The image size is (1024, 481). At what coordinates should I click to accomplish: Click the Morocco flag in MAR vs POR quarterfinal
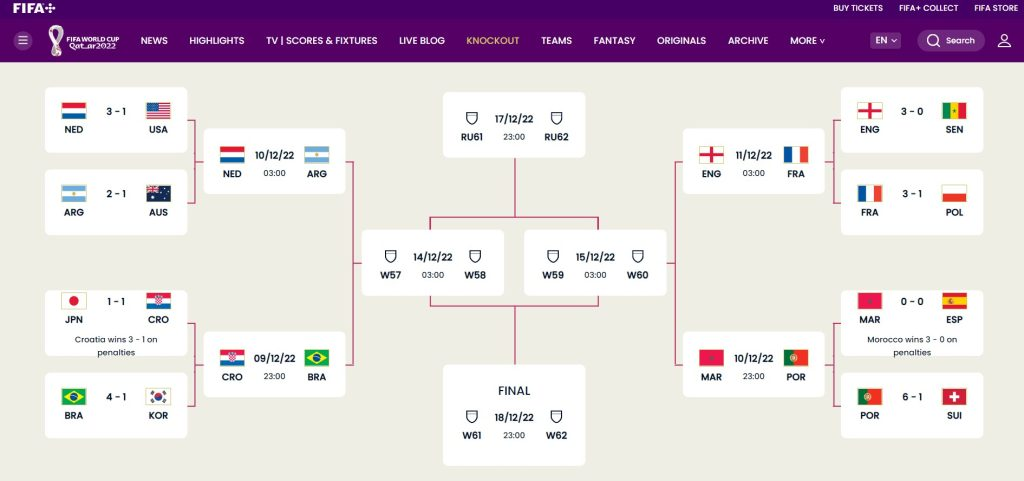(711, 358)
